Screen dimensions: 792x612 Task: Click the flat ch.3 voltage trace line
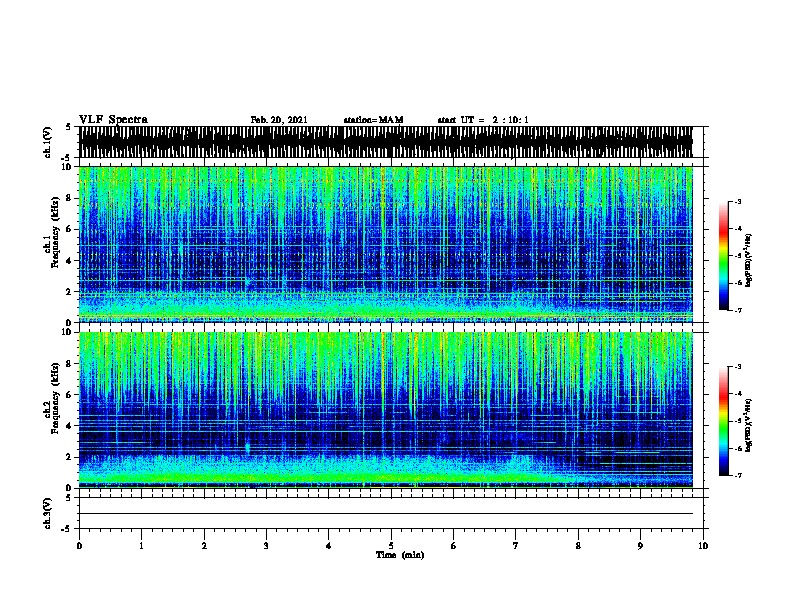tap(386, 514)
